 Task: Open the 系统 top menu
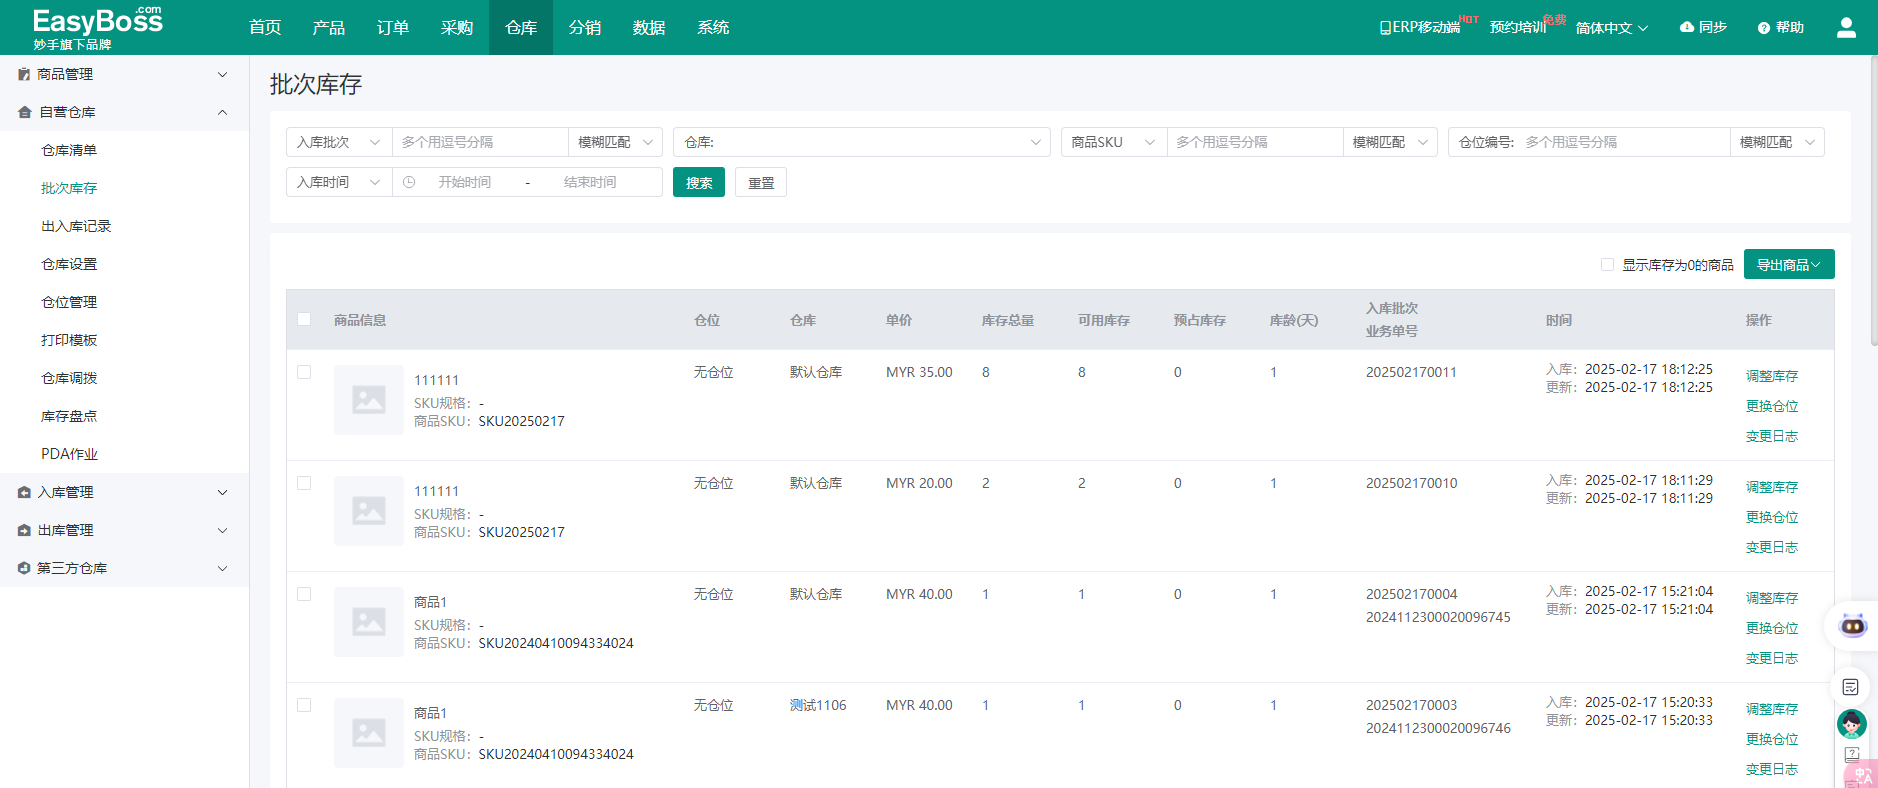pyautogui.click(x=713, y=27)
